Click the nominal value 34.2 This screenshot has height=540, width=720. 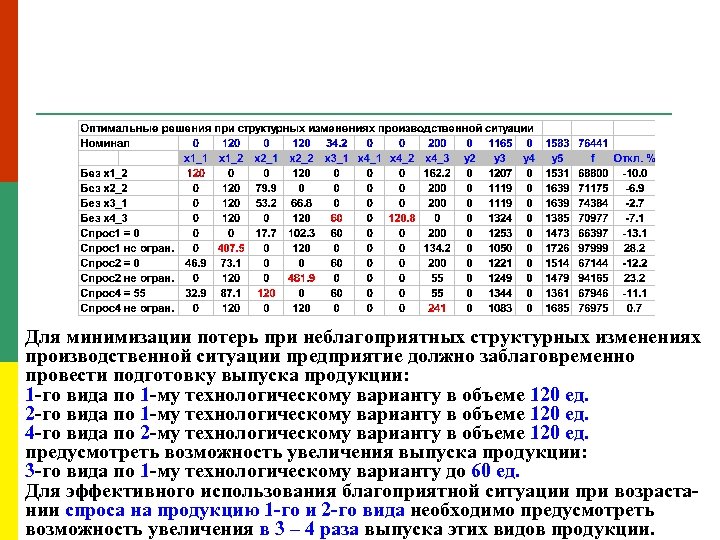336,143
